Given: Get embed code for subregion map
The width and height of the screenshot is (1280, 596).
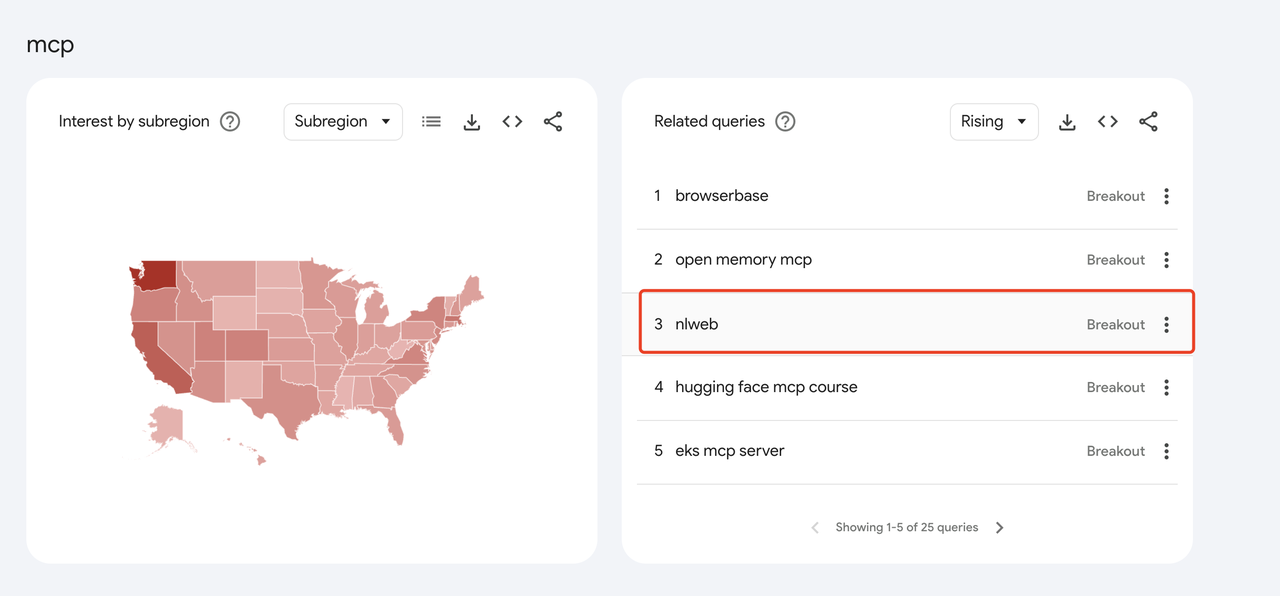Looking at the screenshot, I should 512,122.
